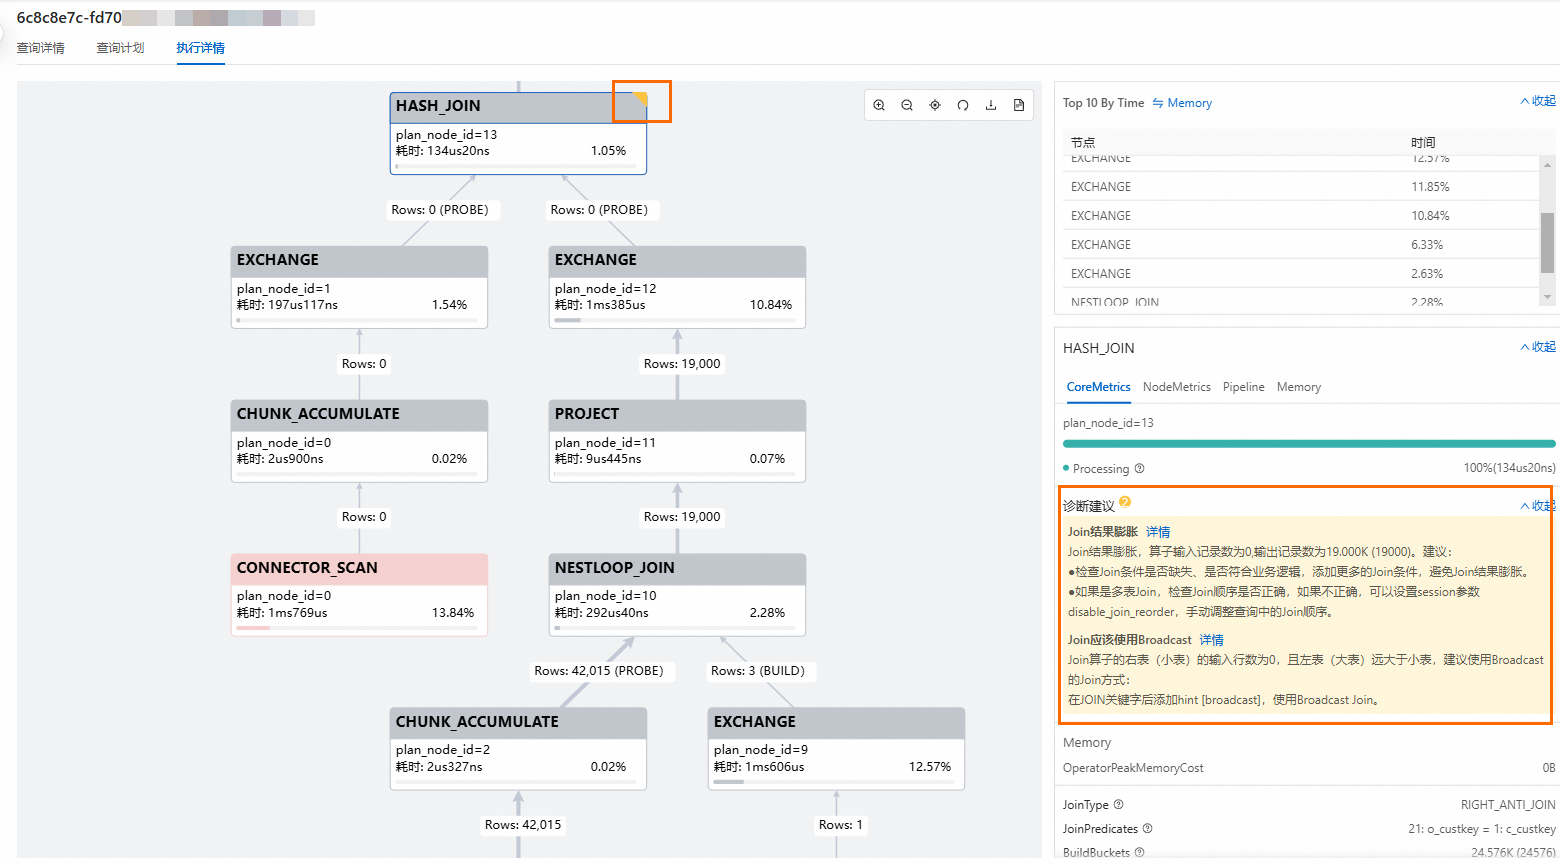
Task: Collapse the Top 10 By Time panel
Action: coord(1538,101)
